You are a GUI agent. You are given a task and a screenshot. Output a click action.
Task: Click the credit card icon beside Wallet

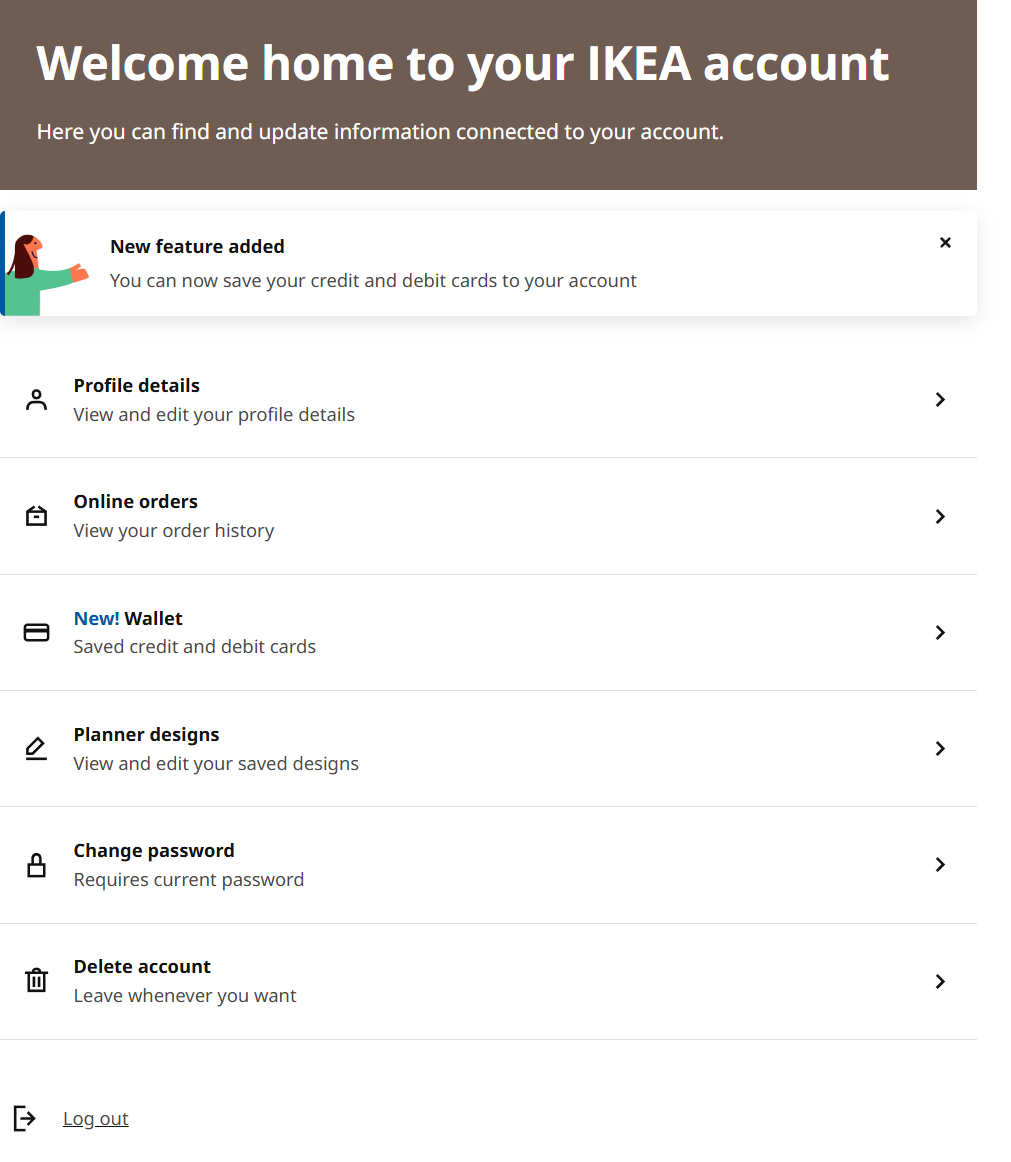pyautogui.click(x=36, y=632)
